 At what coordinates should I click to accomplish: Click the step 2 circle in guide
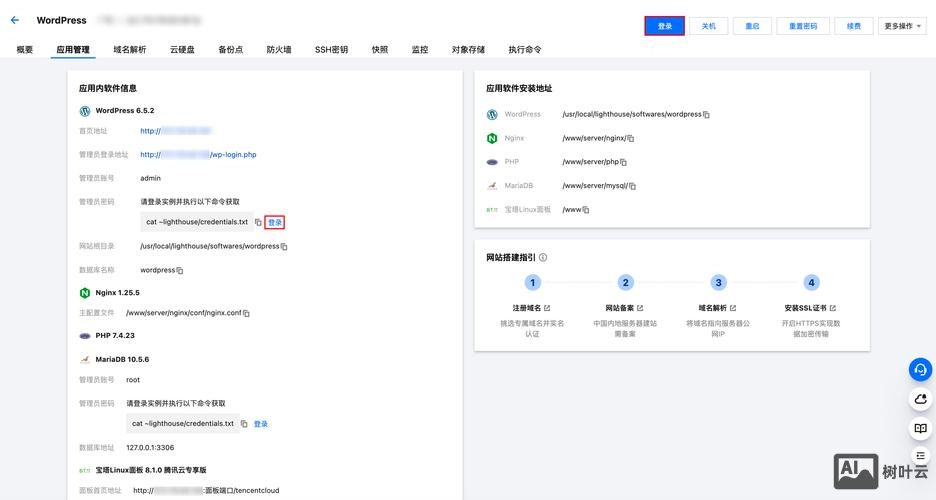tap(626, 283)
